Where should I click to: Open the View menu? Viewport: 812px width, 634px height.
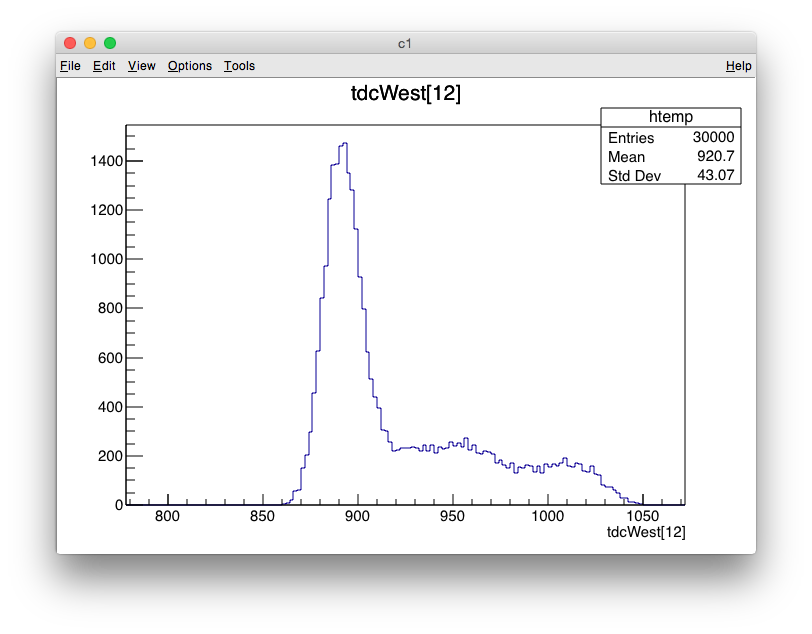pos(141,66)
